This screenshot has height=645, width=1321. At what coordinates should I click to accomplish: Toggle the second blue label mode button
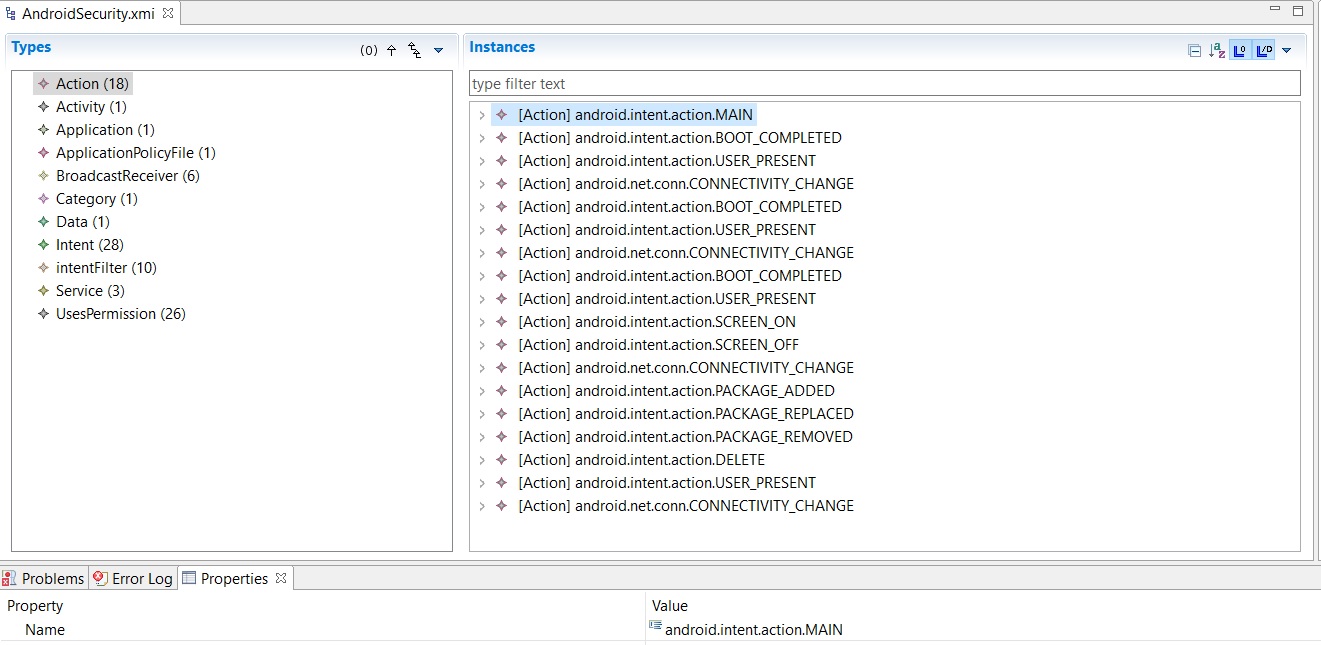click(x=1264, y=51)
